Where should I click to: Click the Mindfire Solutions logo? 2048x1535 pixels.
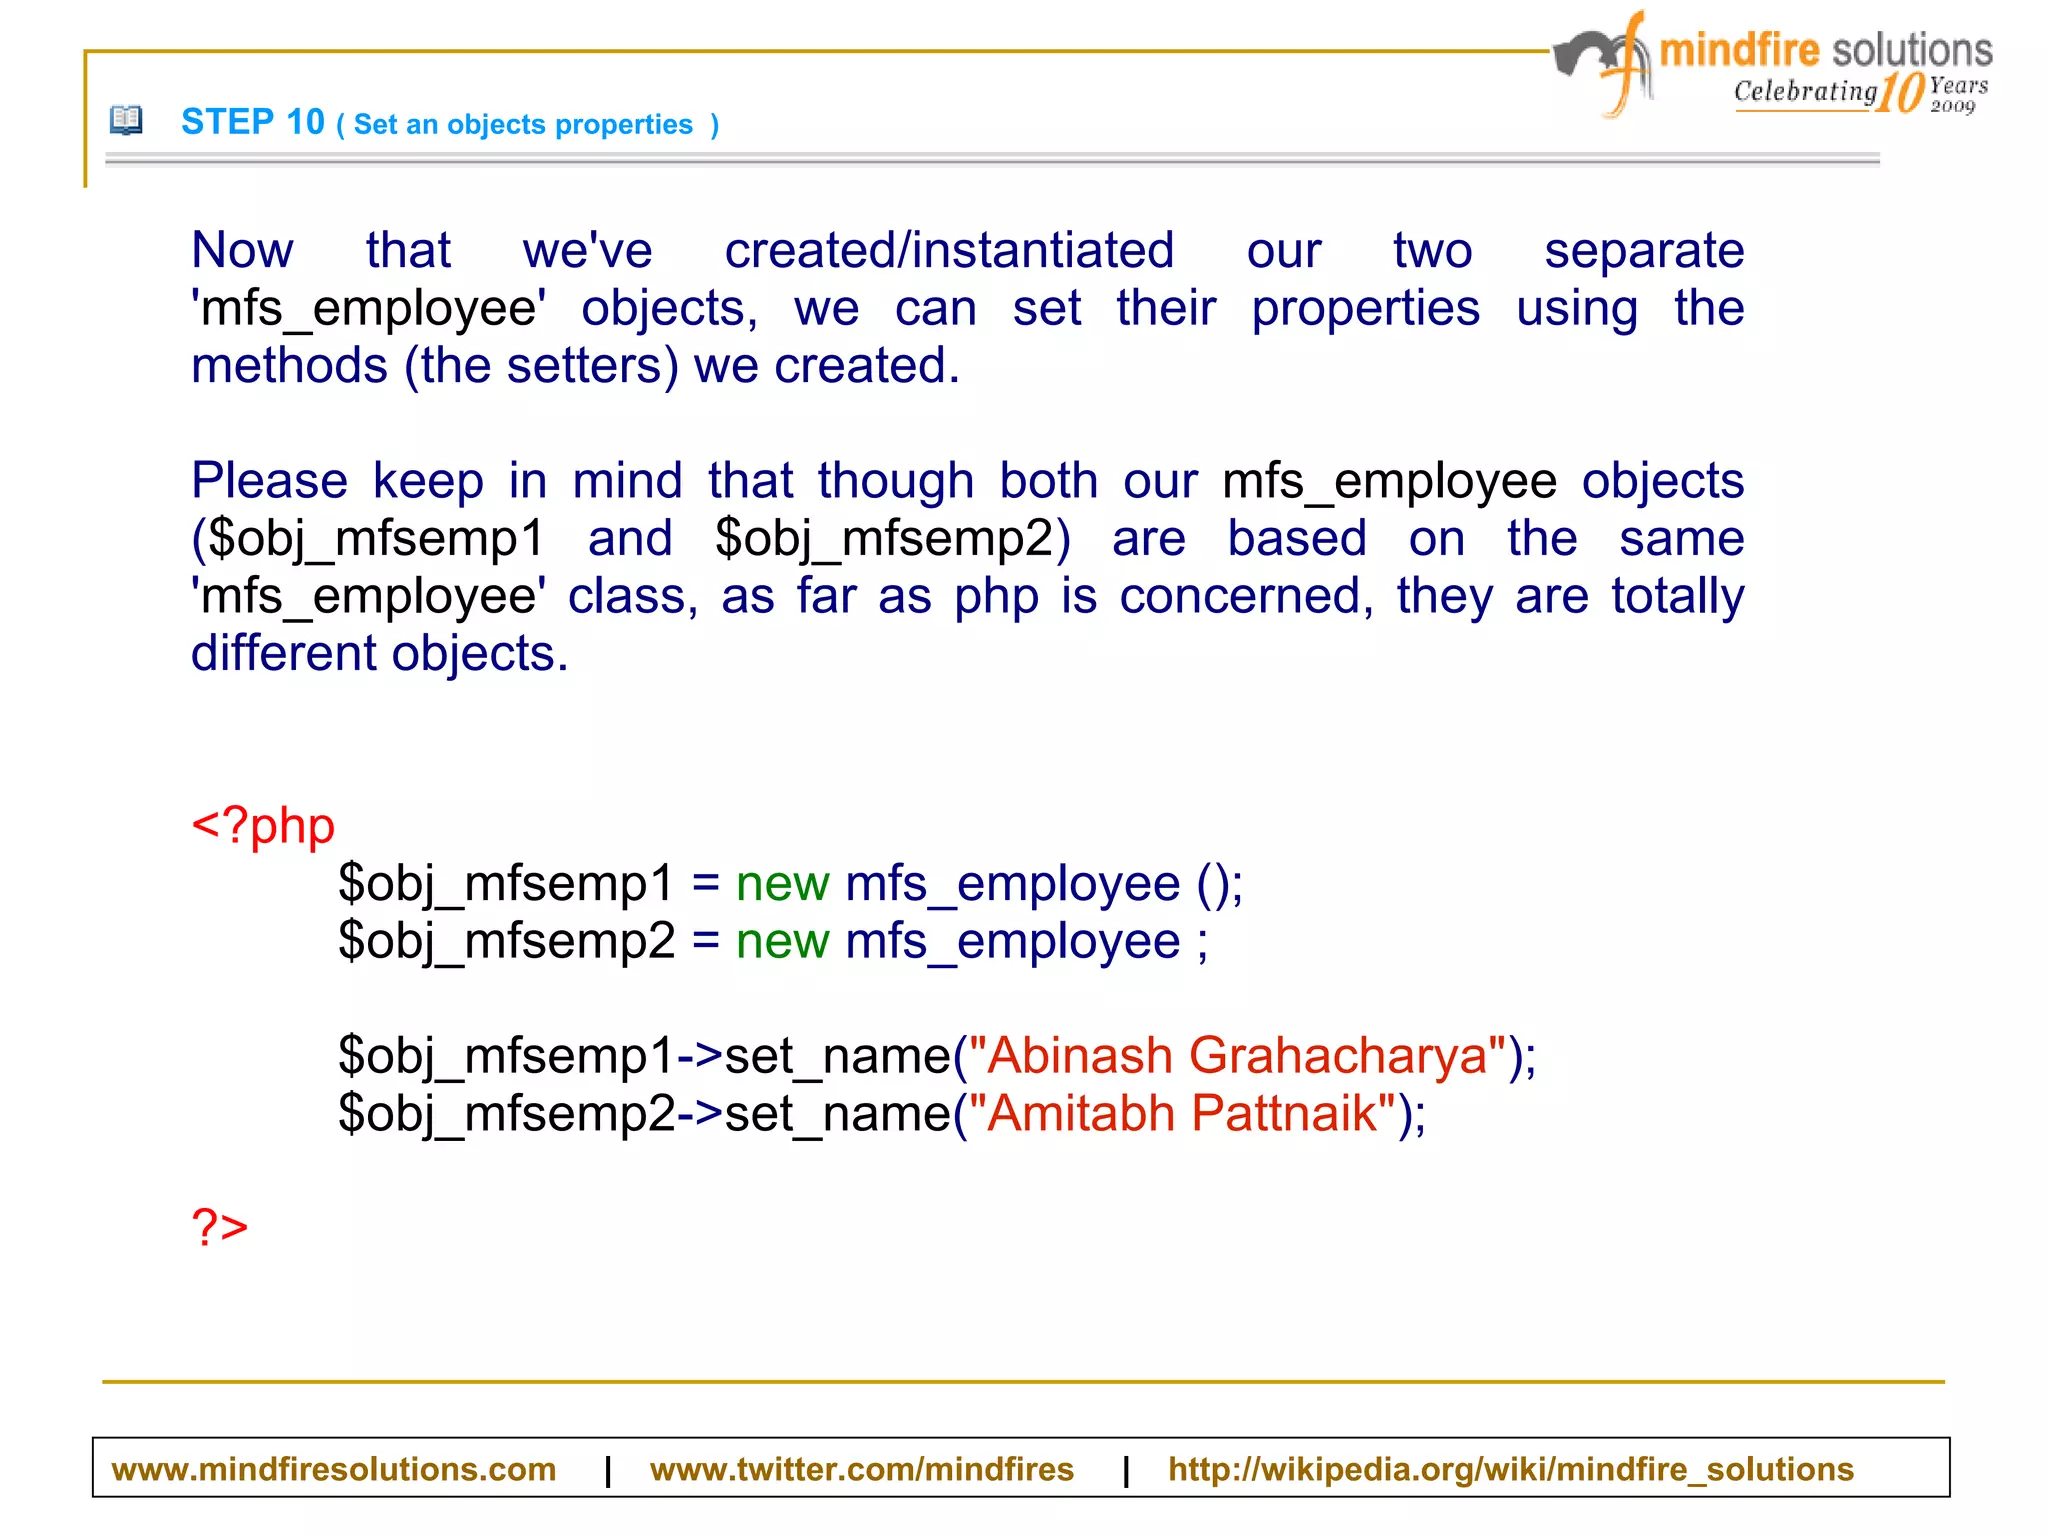coord(1772,63)
